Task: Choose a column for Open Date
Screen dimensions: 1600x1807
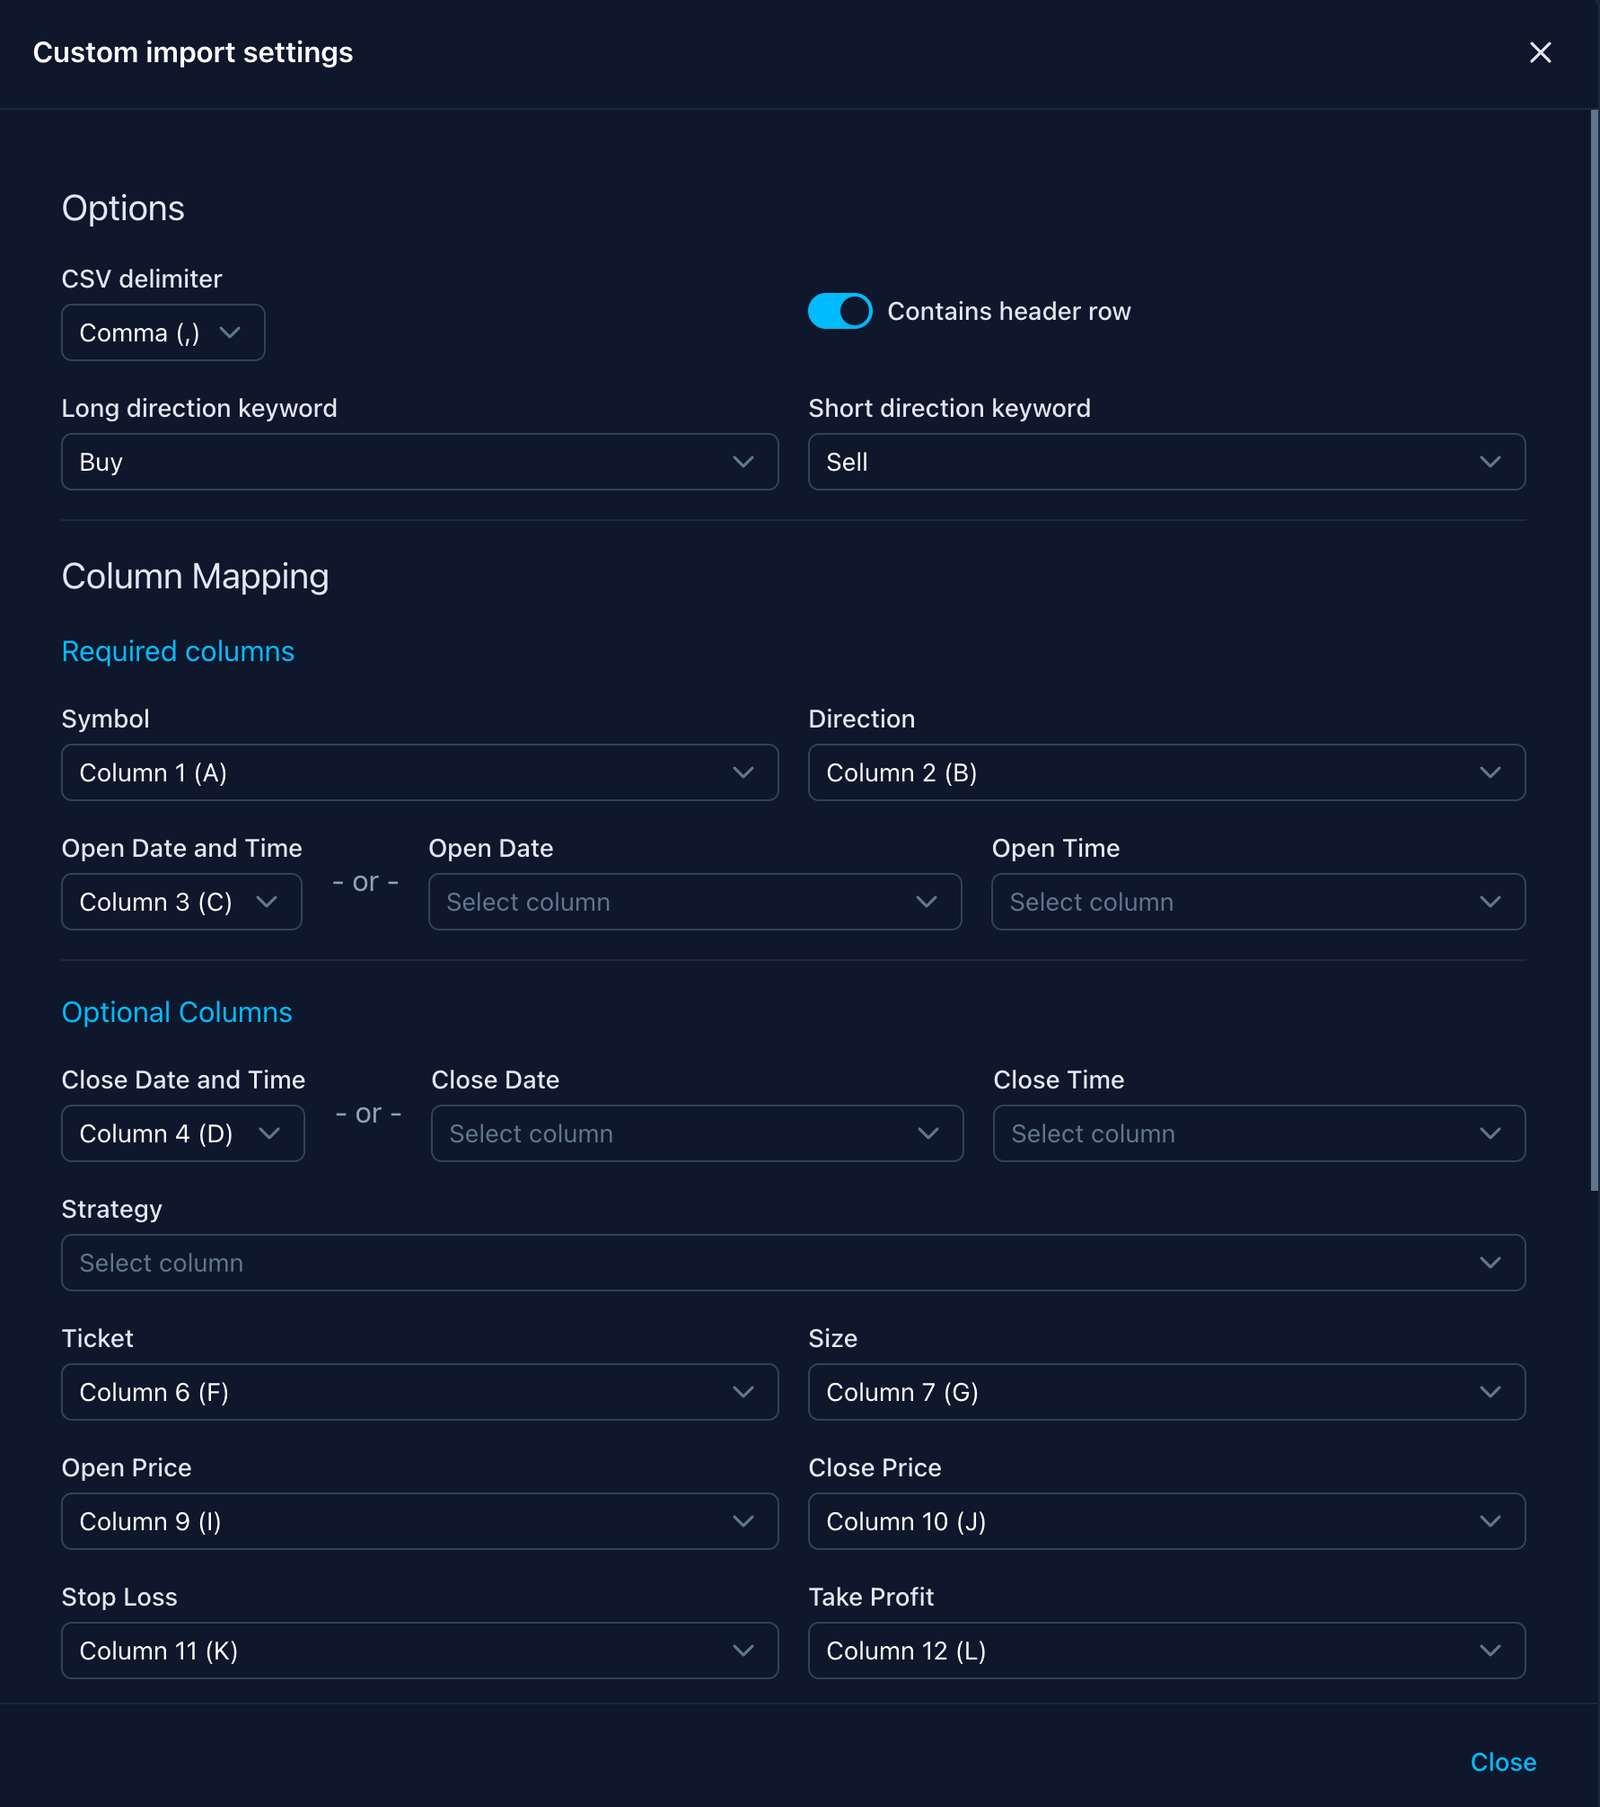Action: point(694,902)
